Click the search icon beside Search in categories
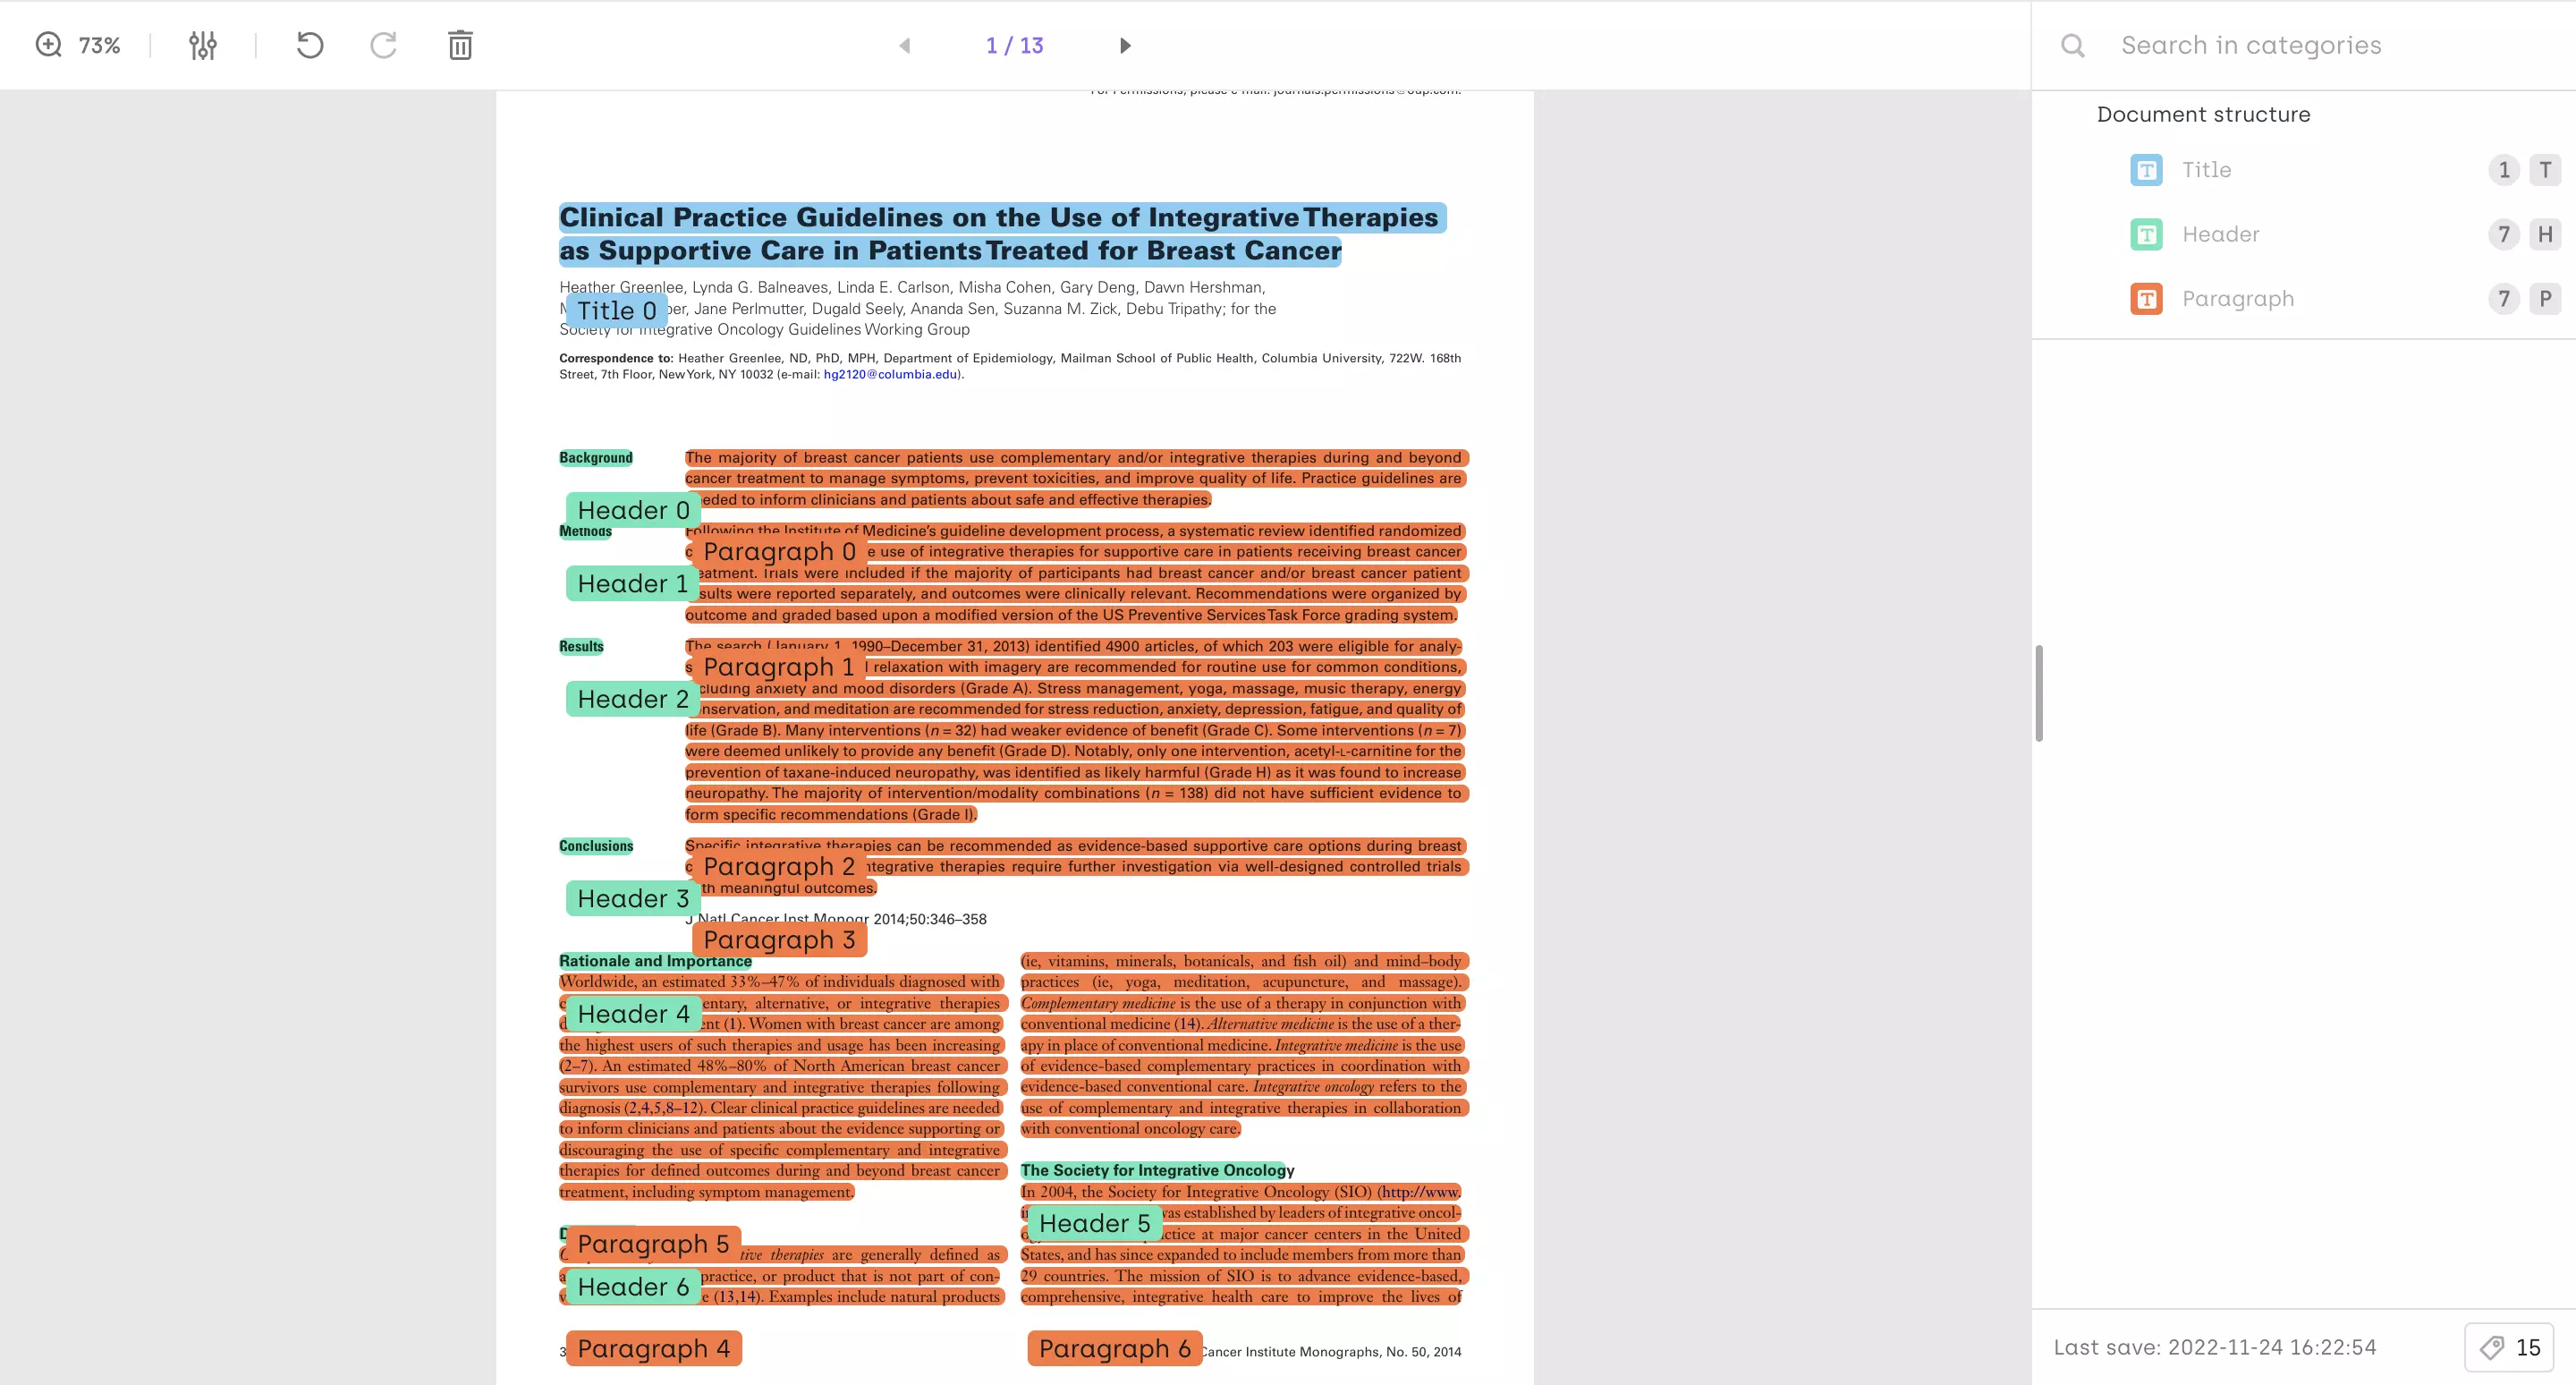 coord(2072,45)
